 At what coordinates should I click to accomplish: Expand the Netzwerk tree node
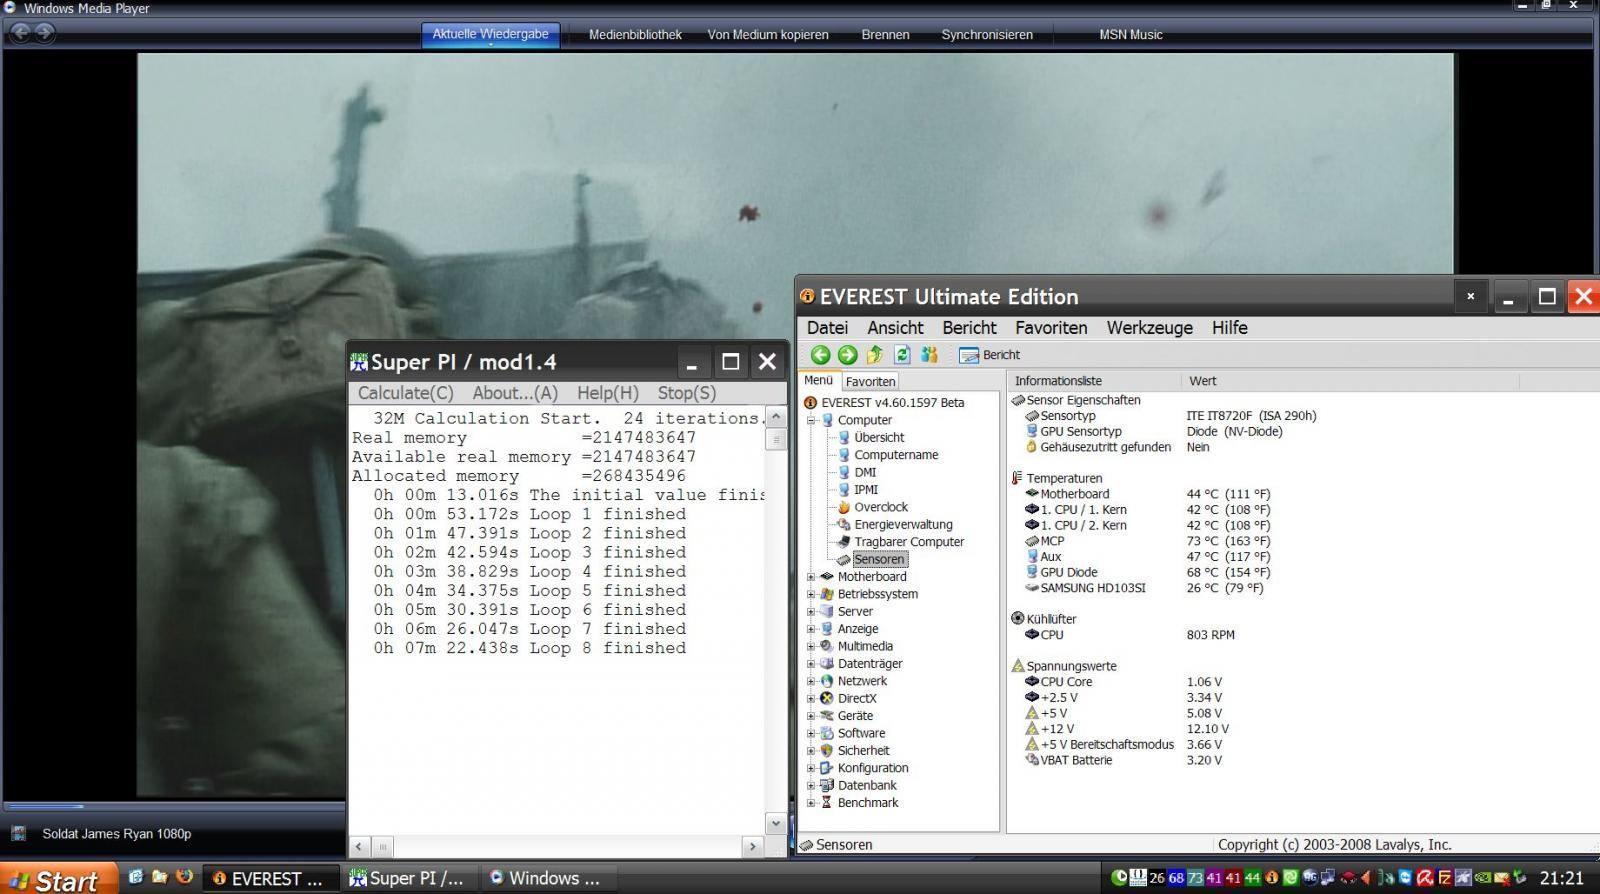(811, 681)
